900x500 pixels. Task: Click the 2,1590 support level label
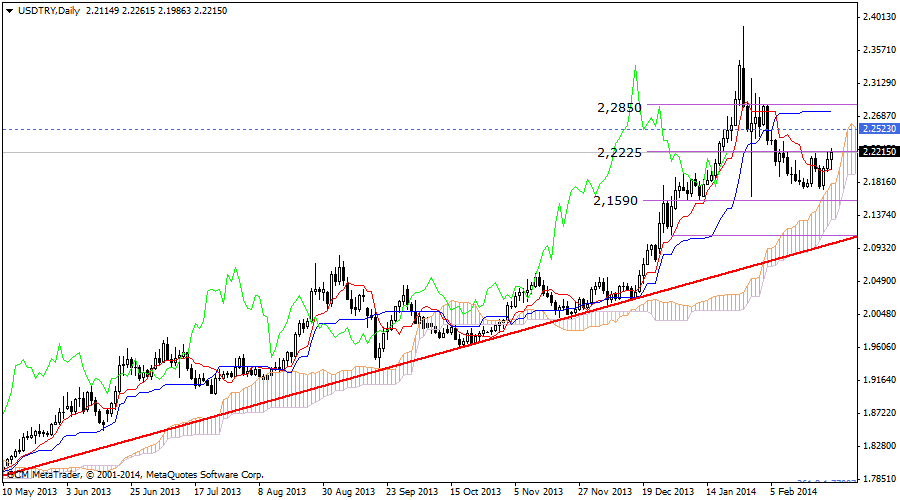tap(615, 200)
